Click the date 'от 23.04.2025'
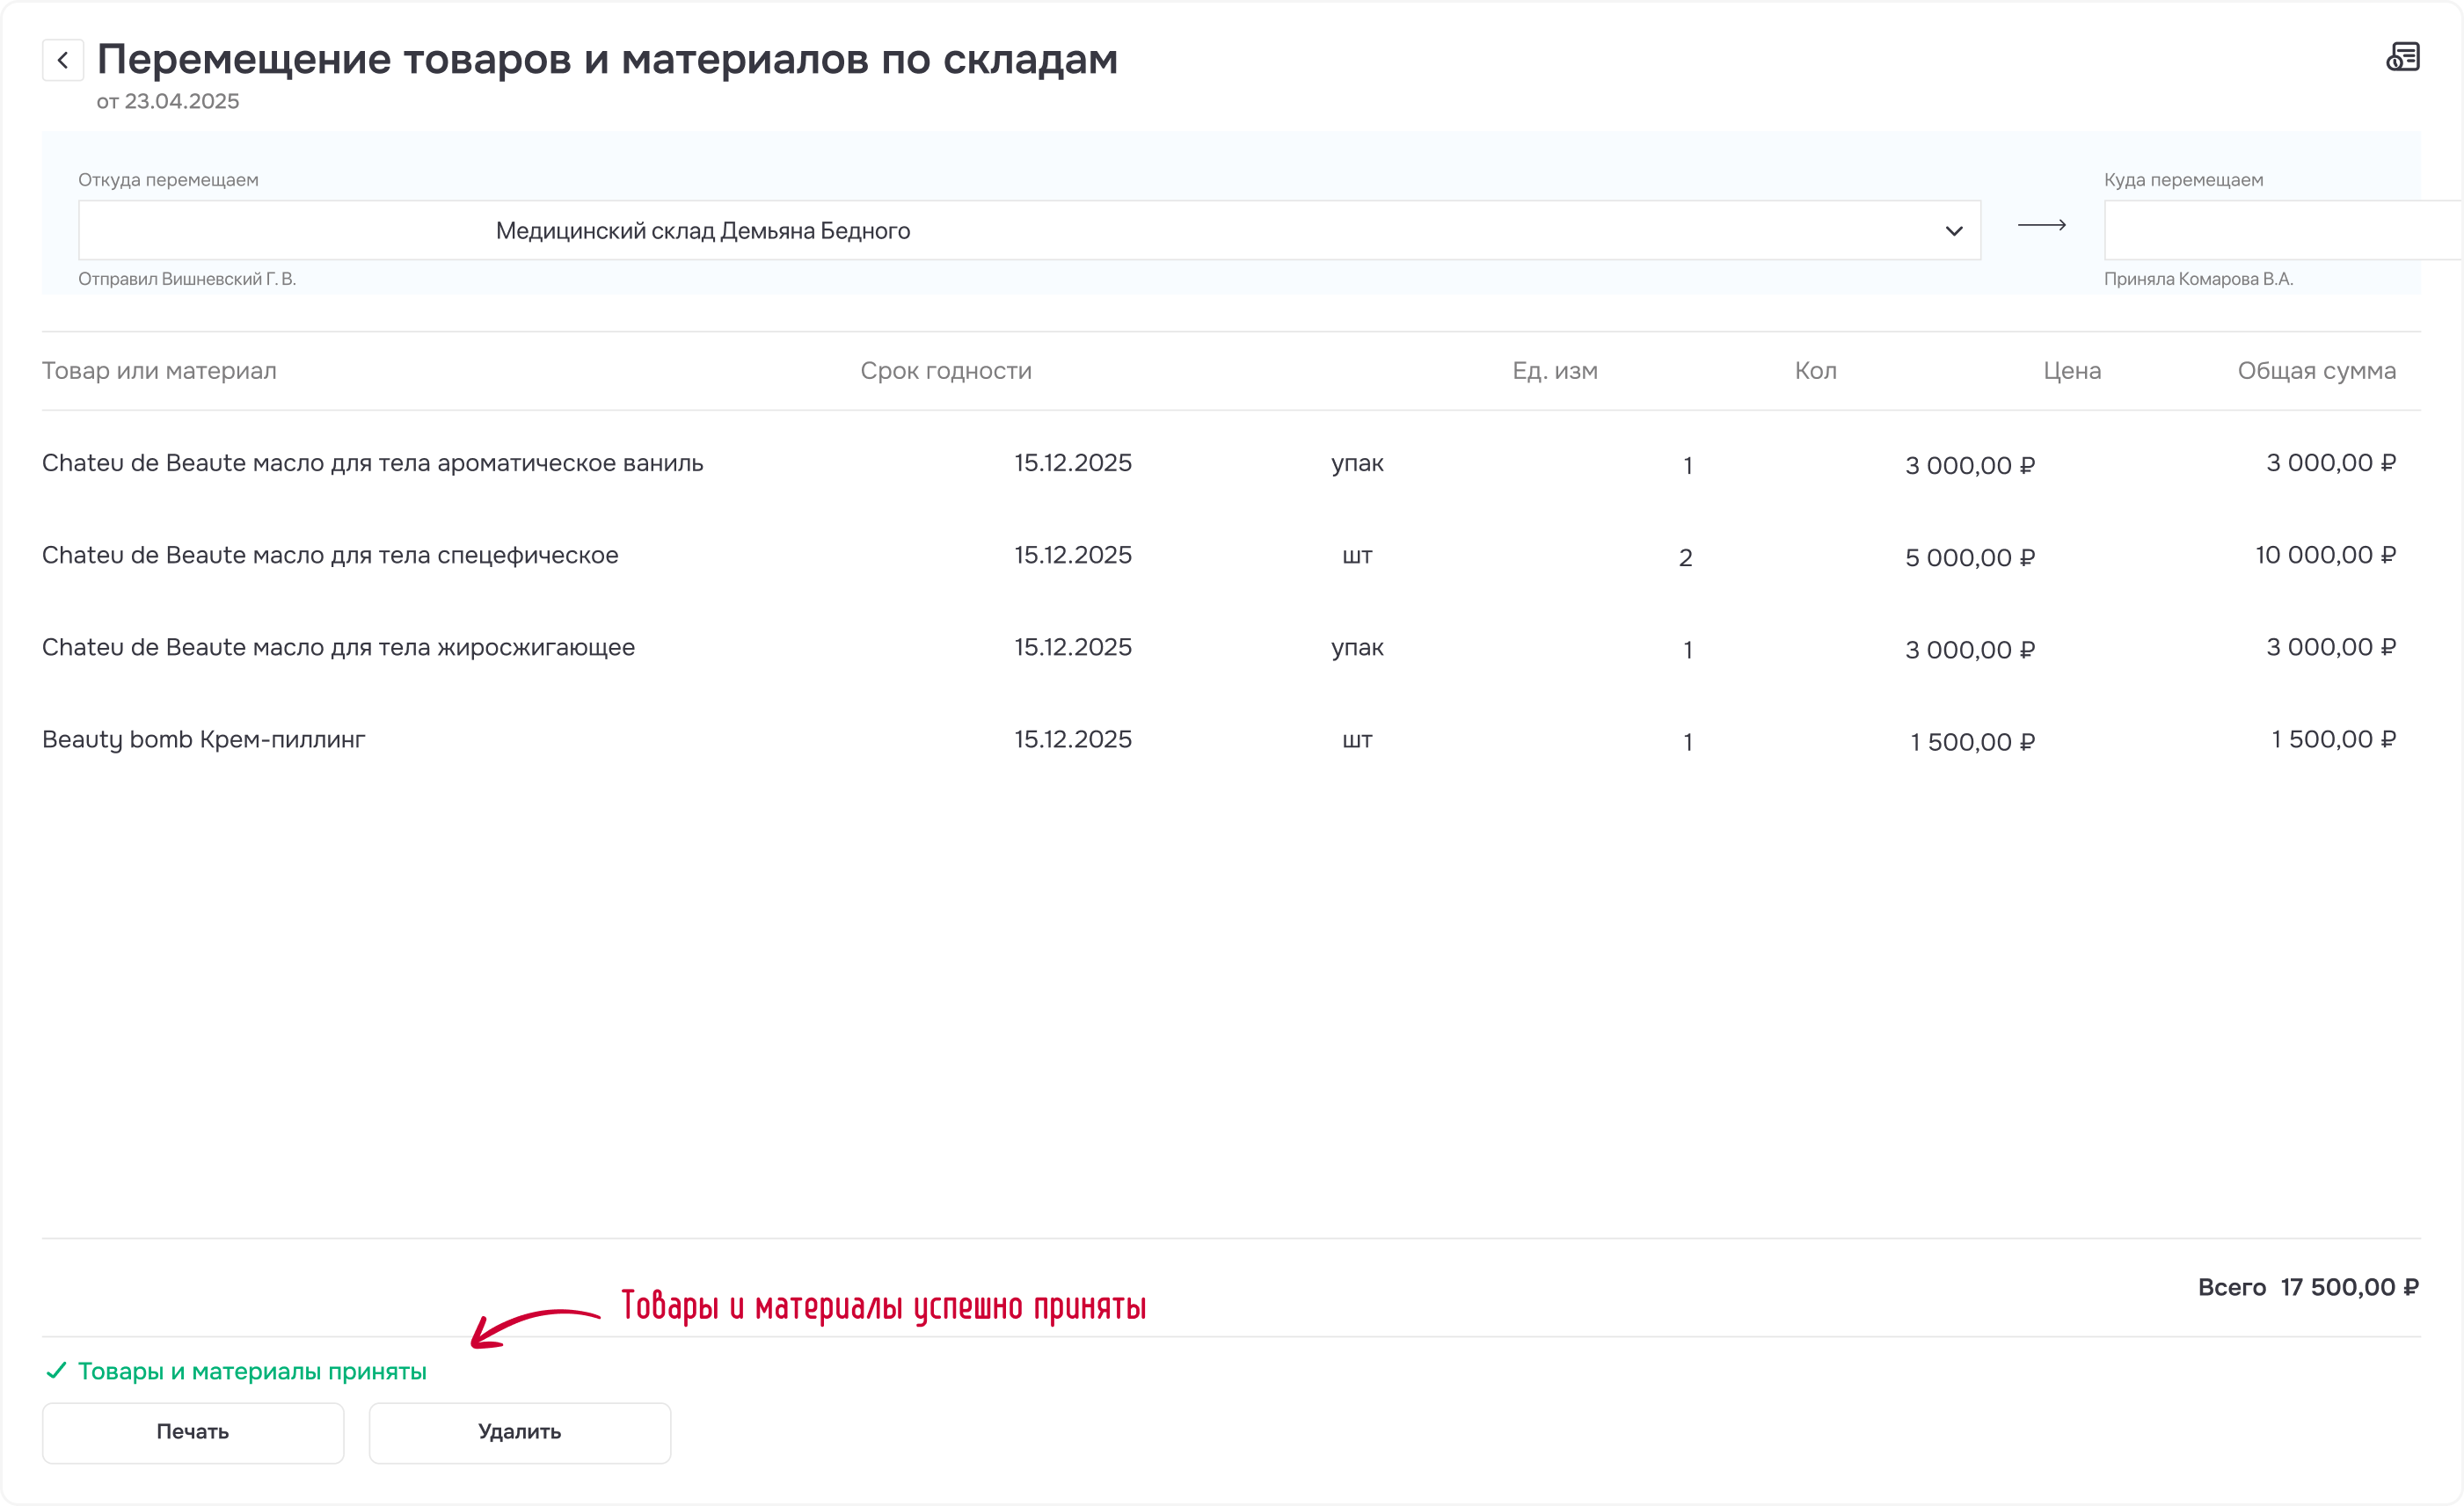2464x1506 pixels. click(168, 101)
